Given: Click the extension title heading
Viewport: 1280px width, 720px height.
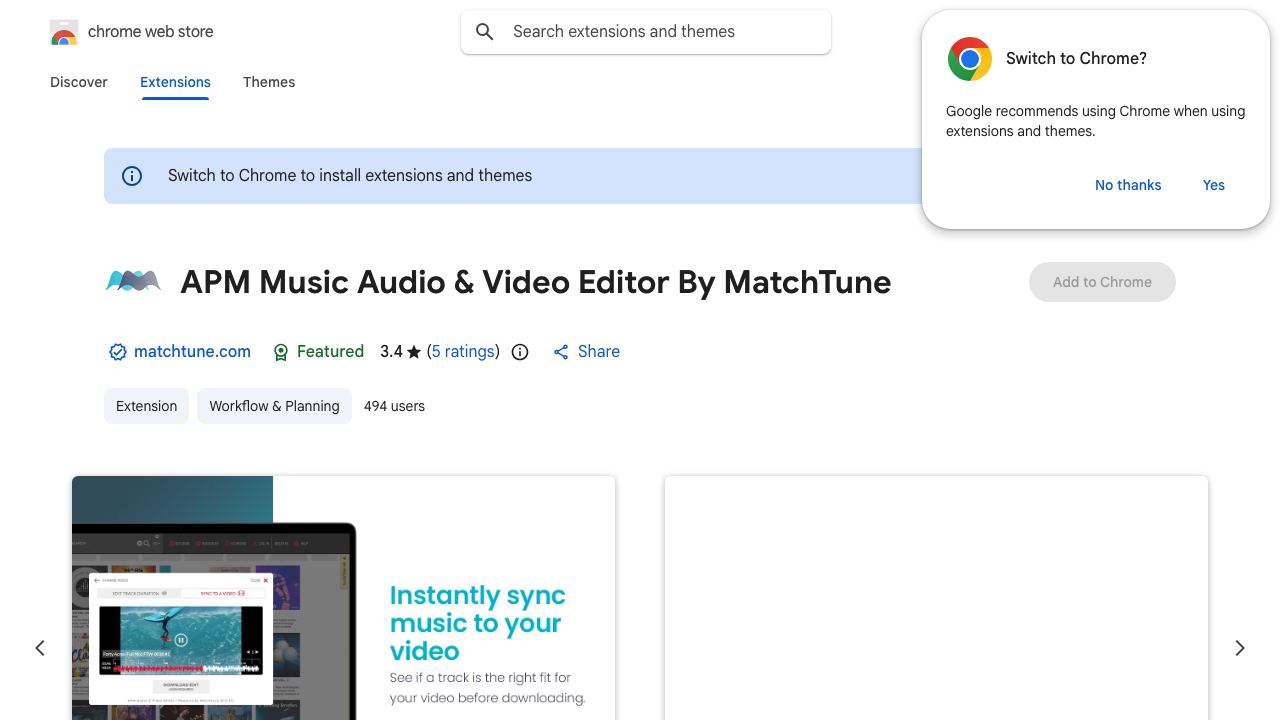Looking at the screenshot, I should click(x=536, y=282).
